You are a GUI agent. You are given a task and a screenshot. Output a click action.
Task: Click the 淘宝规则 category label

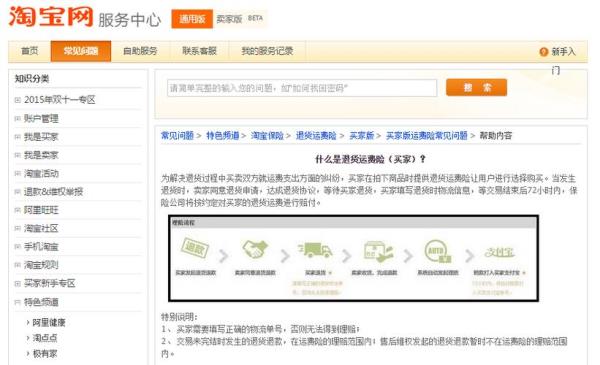(41, 265)
